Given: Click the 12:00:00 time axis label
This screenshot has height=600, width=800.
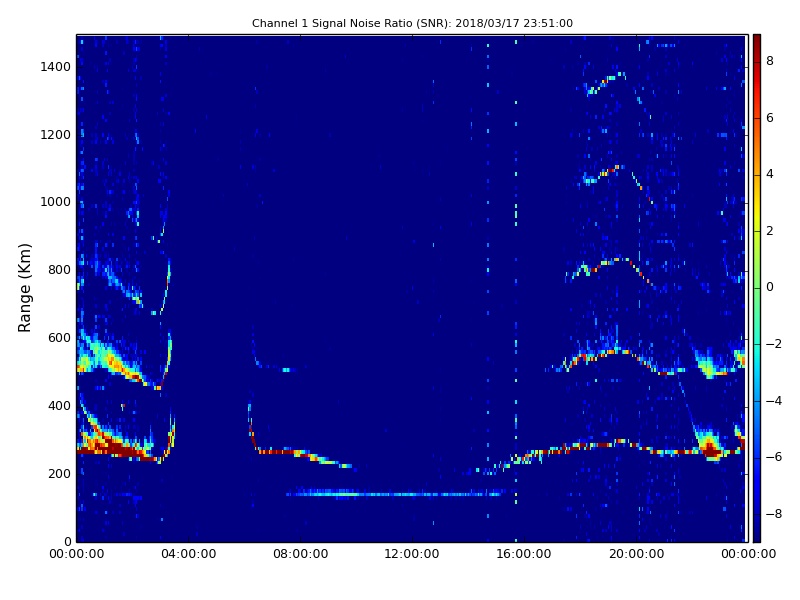Looking at the screenshot, I should (412, 554).
